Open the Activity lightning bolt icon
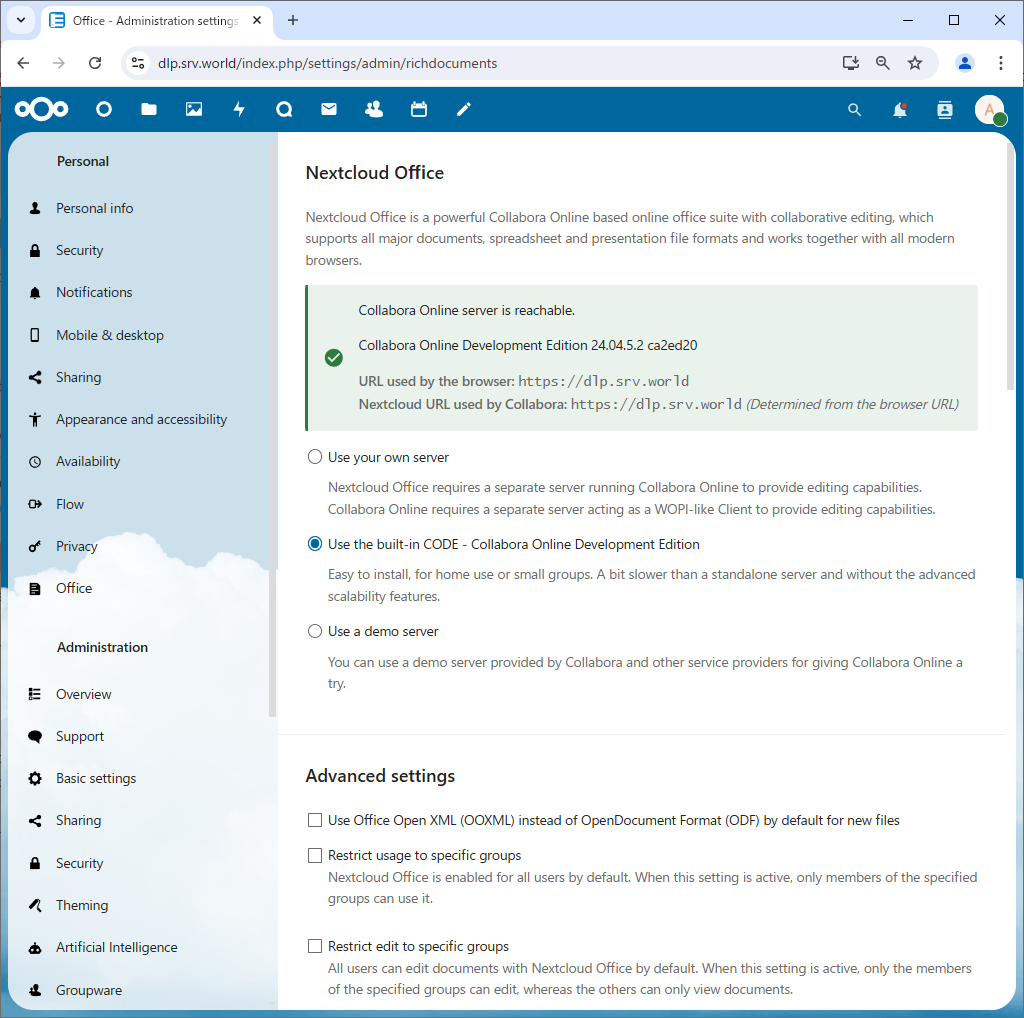 [239, 109]
